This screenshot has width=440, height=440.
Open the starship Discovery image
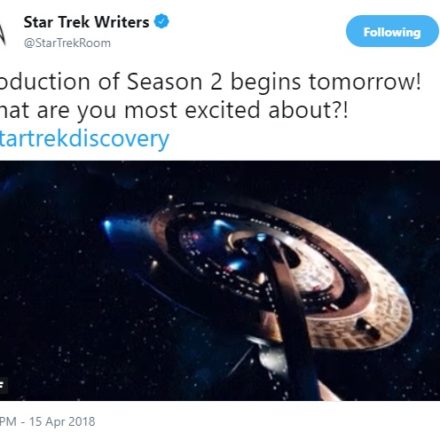pos(220,281)
